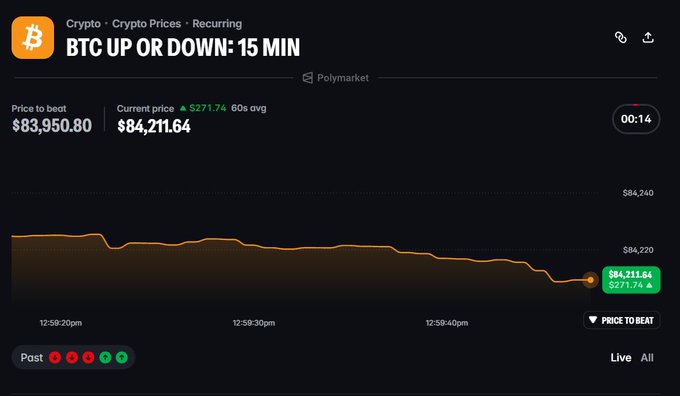This screenshot has width=680, height=396.
Task: Click the Price to beat heading
Action: click(39, 108)
